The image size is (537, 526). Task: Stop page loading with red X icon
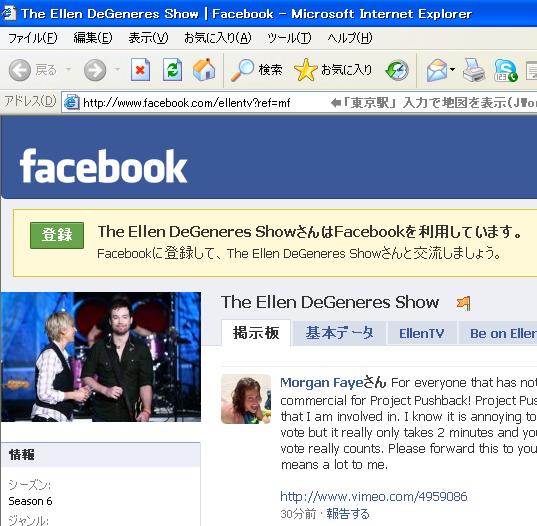point(140,70)
